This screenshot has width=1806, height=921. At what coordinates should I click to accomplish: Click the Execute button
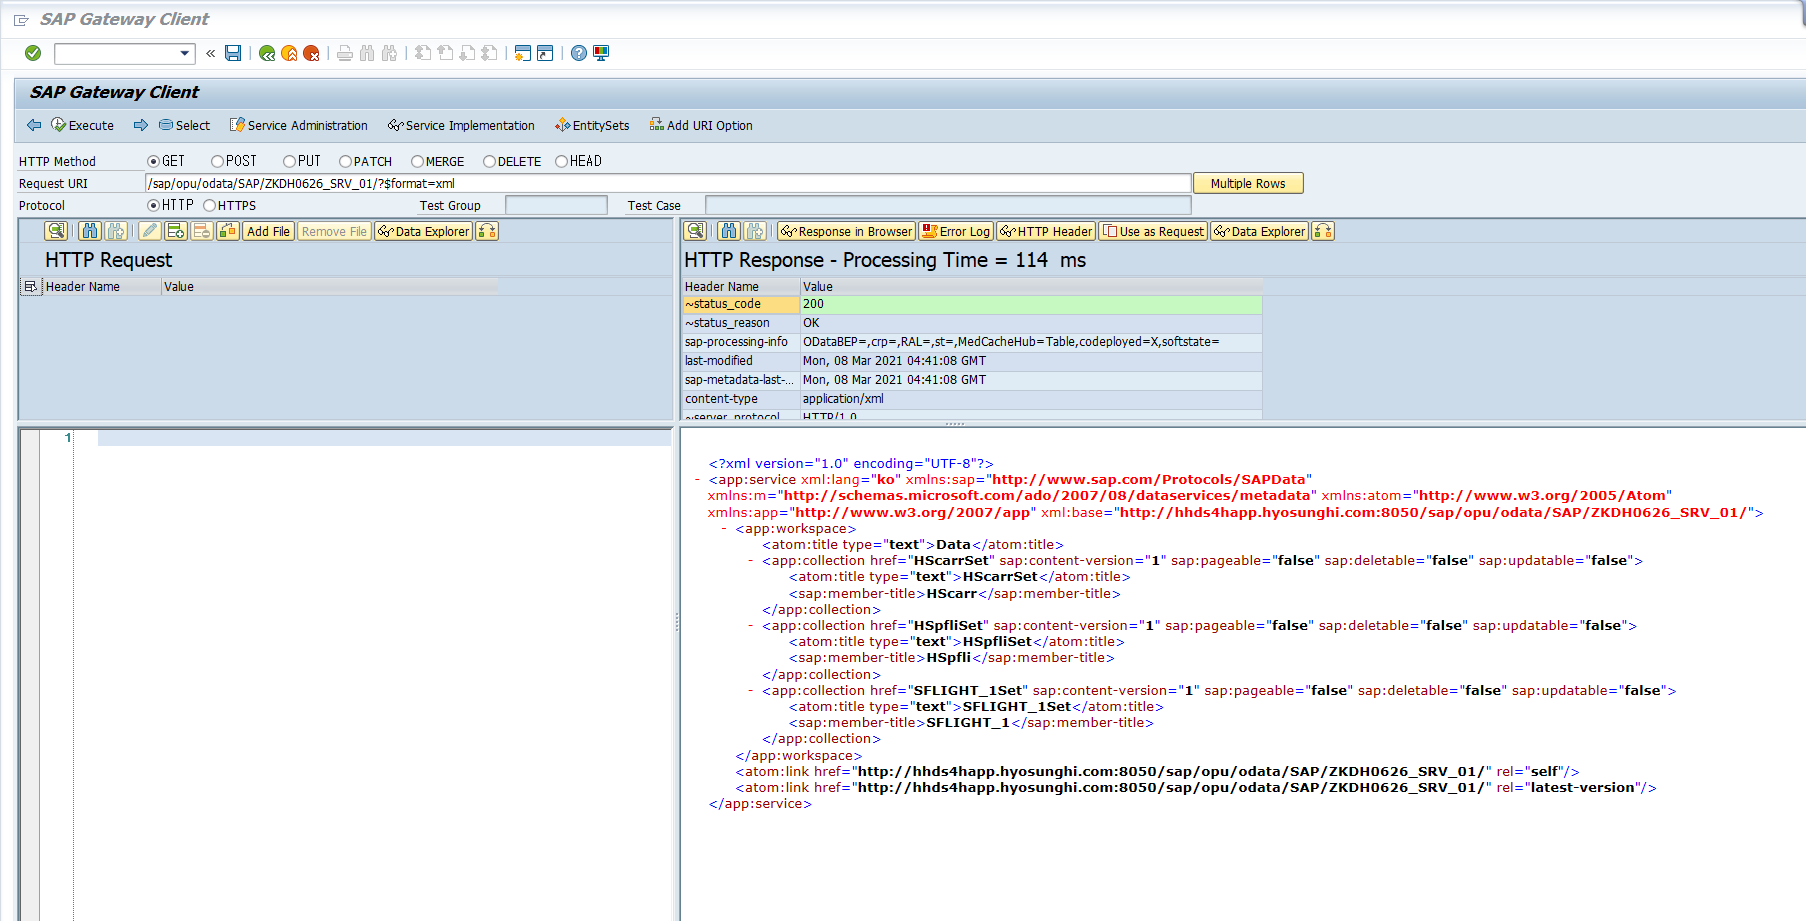coord(83,125)
